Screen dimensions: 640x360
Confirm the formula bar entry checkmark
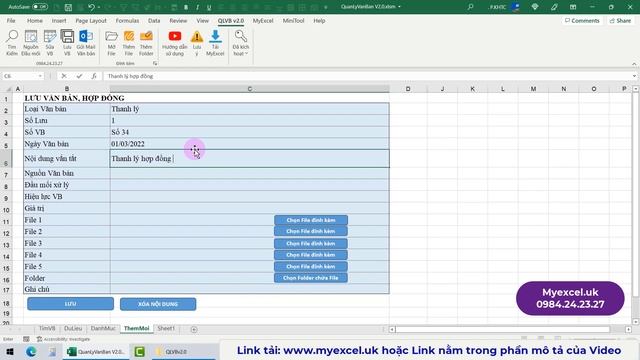pyautogui.click(x=79, y=76)
